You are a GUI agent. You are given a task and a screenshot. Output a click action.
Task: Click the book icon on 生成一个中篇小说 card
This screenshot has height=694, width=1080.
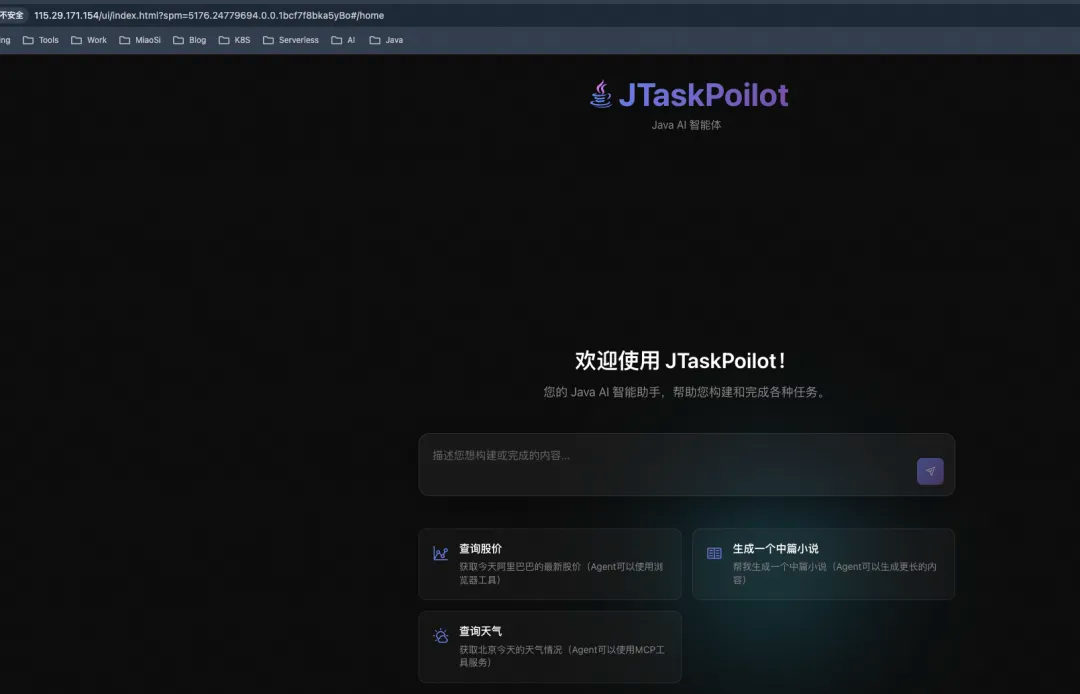[713, 552]
